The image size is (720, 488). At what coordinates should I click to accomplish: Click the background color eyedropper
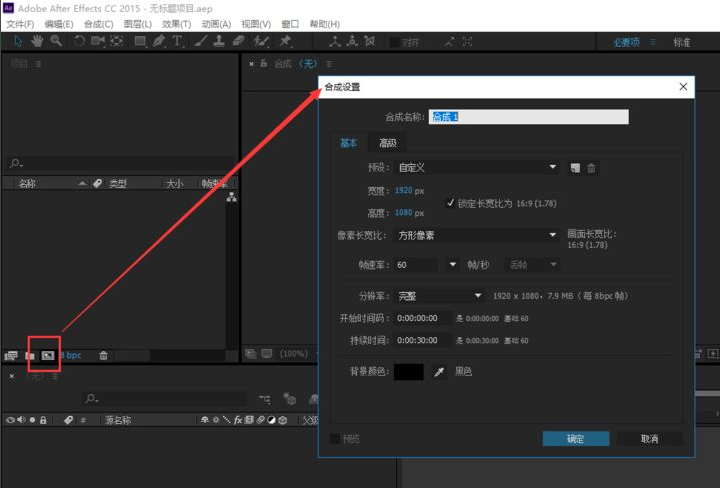[439, 371]
